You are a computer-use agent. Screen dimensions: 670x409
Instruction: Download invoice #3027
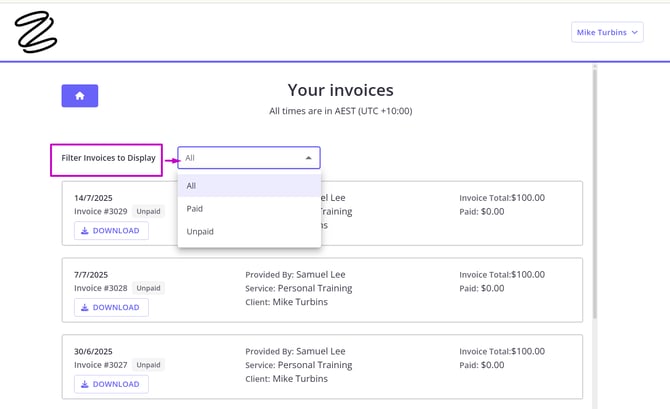(x=111, y=384)
